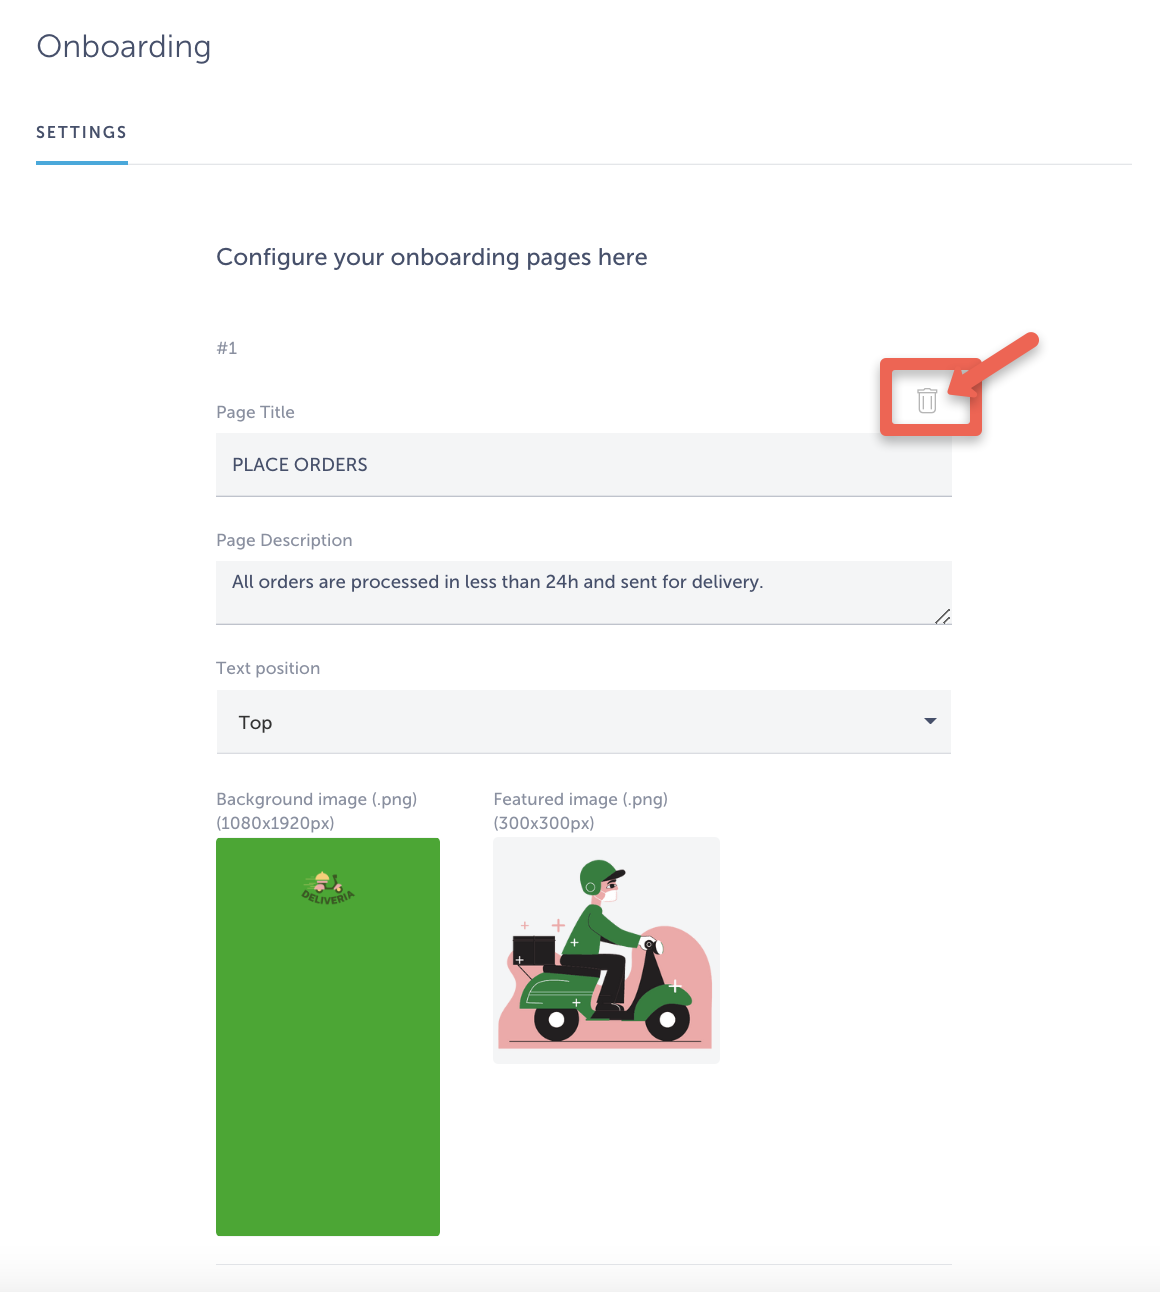Click the dropdown arrow in the Text position field
Viewport: 1160px width, 1292px height.
[930, 721]
